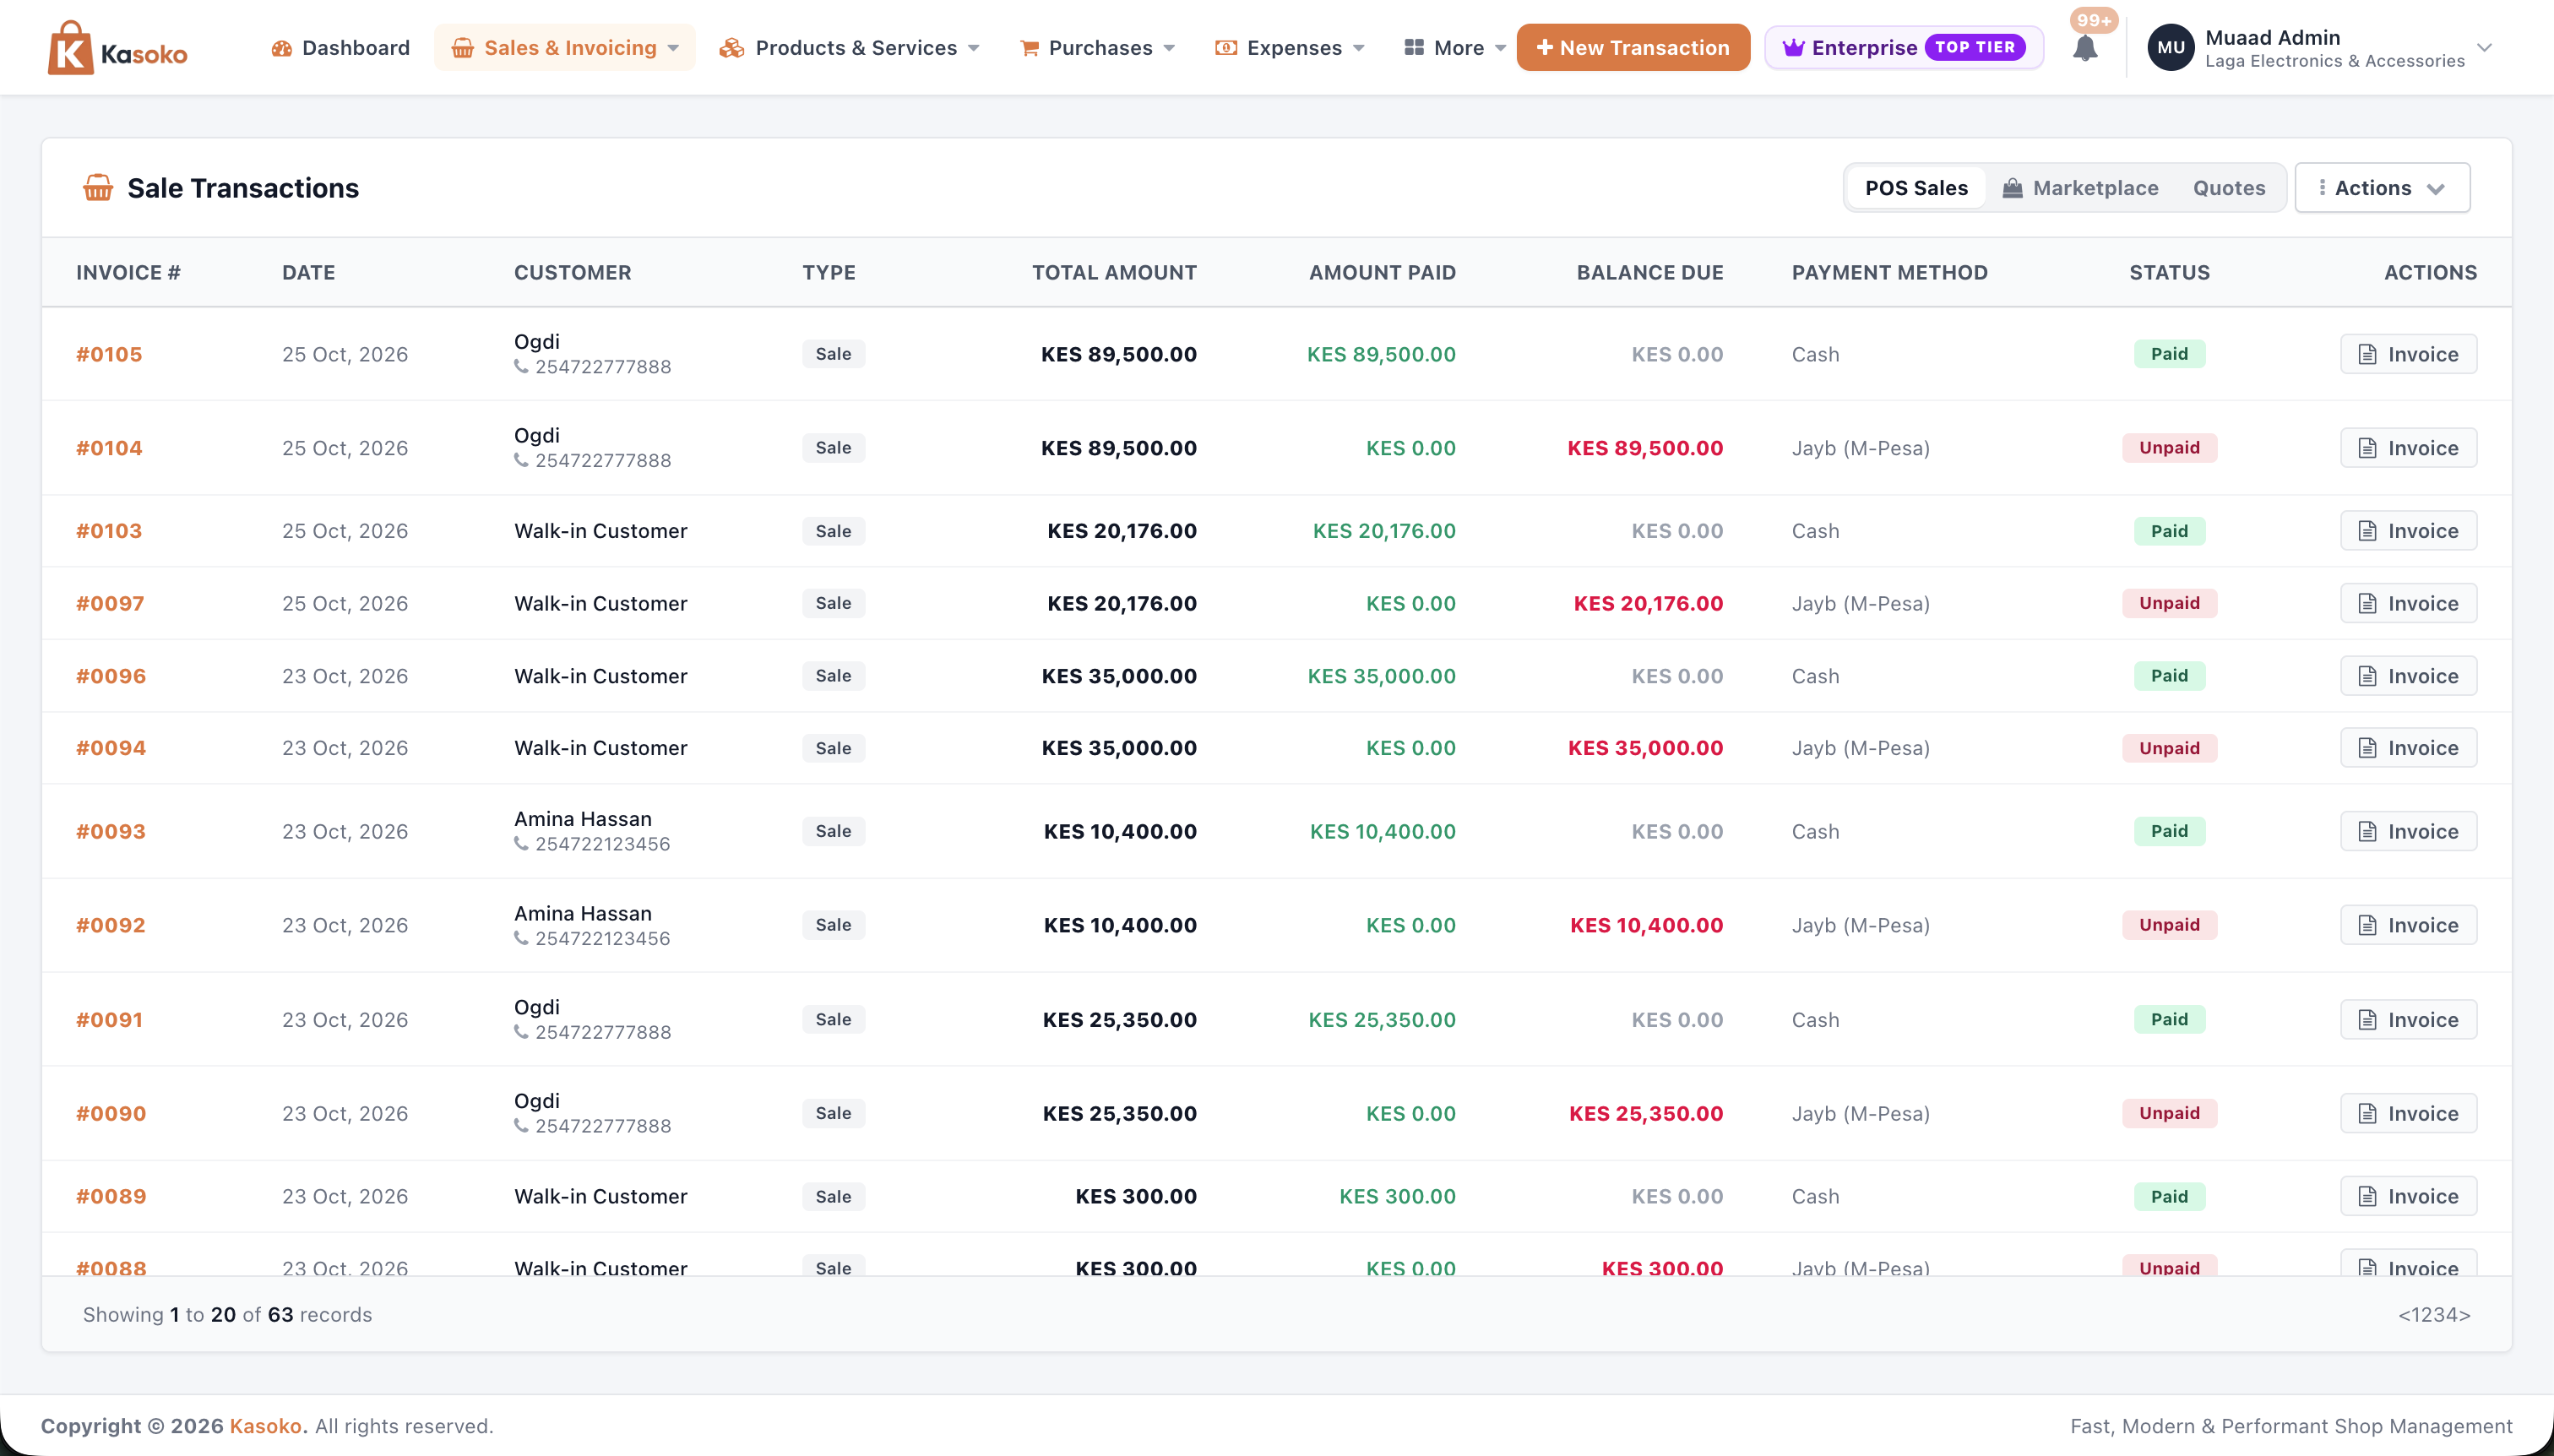Click the invoice document icon for #0090
Viewport: 2554px width, 1456px height.
(x=2367, y=1113)
